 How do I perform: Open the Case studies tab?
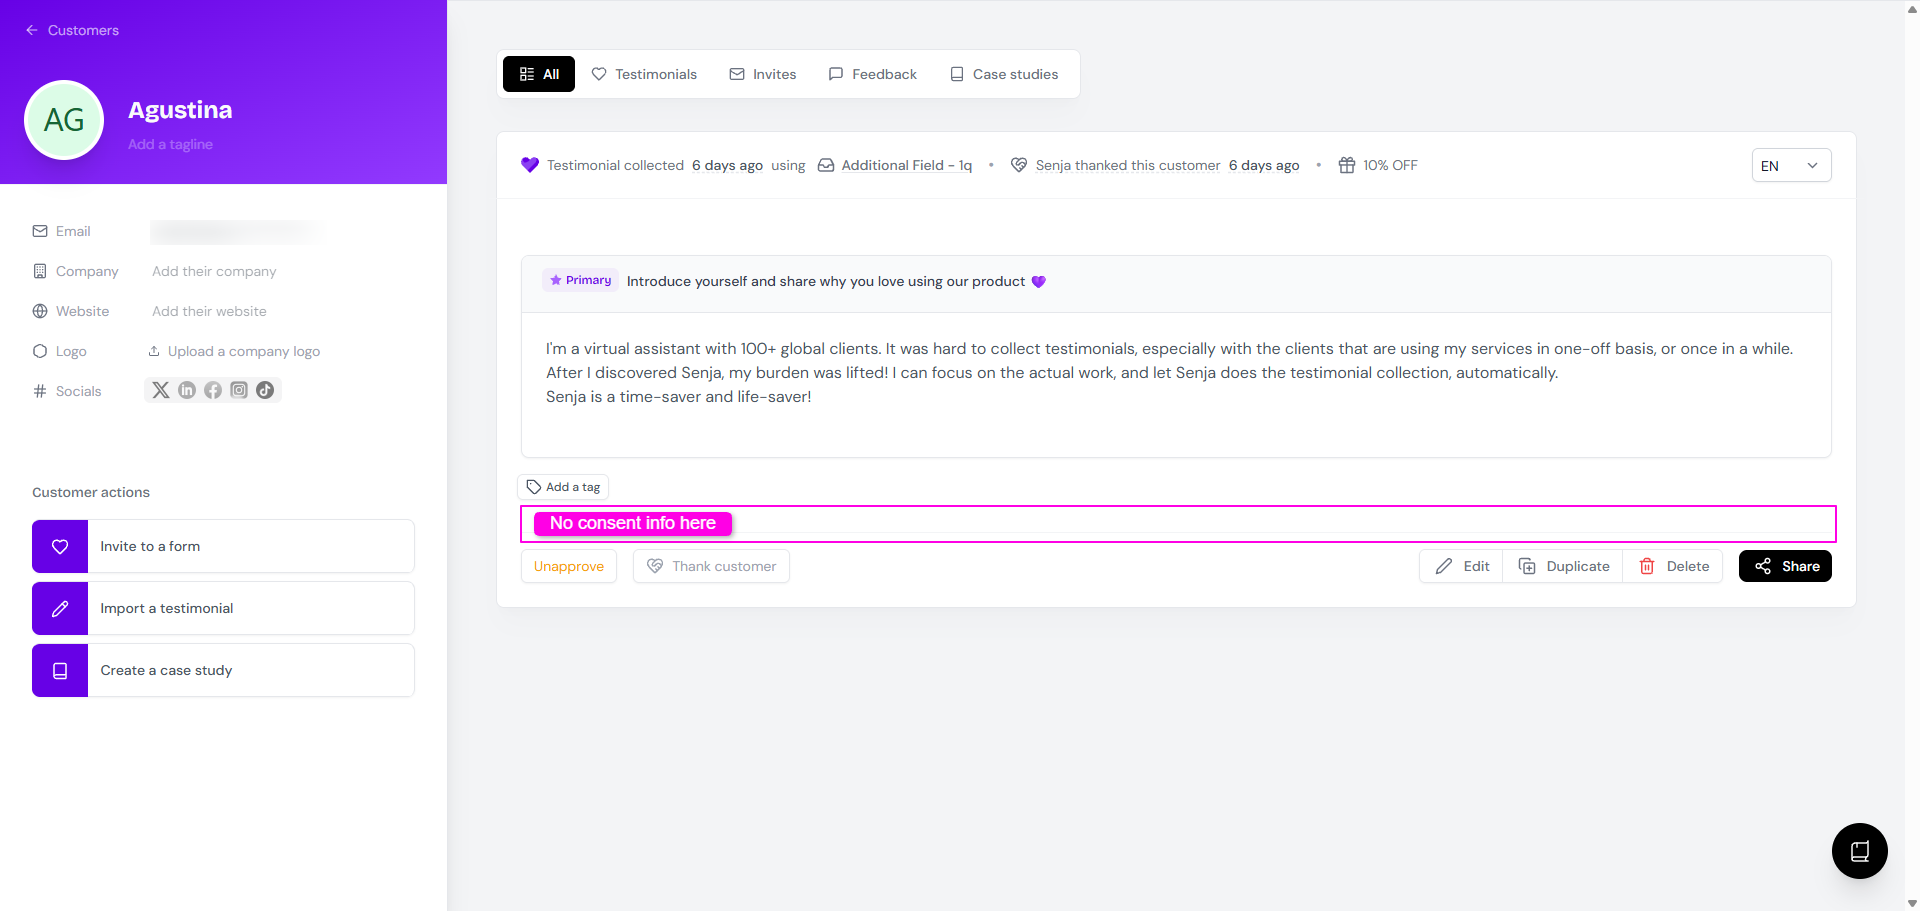click(1004, 74)
